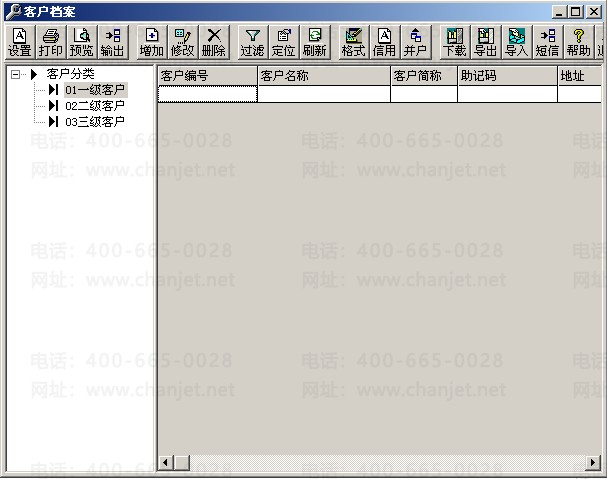Click the horizontal scrollbar right arrow
Image resolution: width=607 pixels, height=479 pixels.
click(593, 462)
